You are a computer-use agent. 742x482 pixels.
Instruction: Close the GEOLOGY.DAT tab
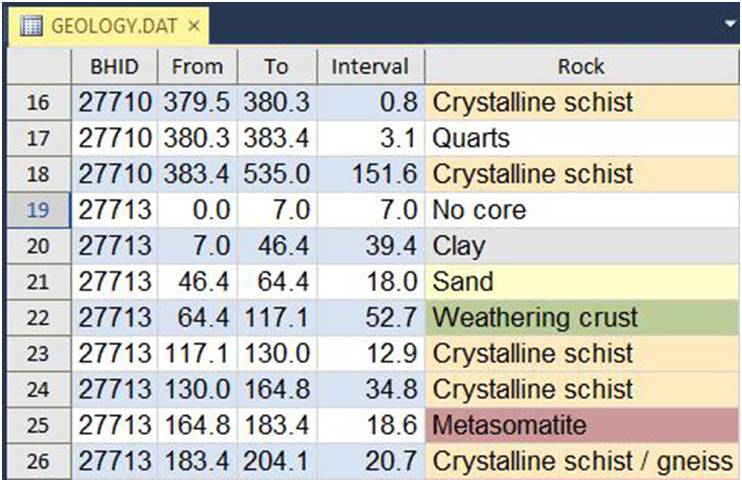pos(194,26)
